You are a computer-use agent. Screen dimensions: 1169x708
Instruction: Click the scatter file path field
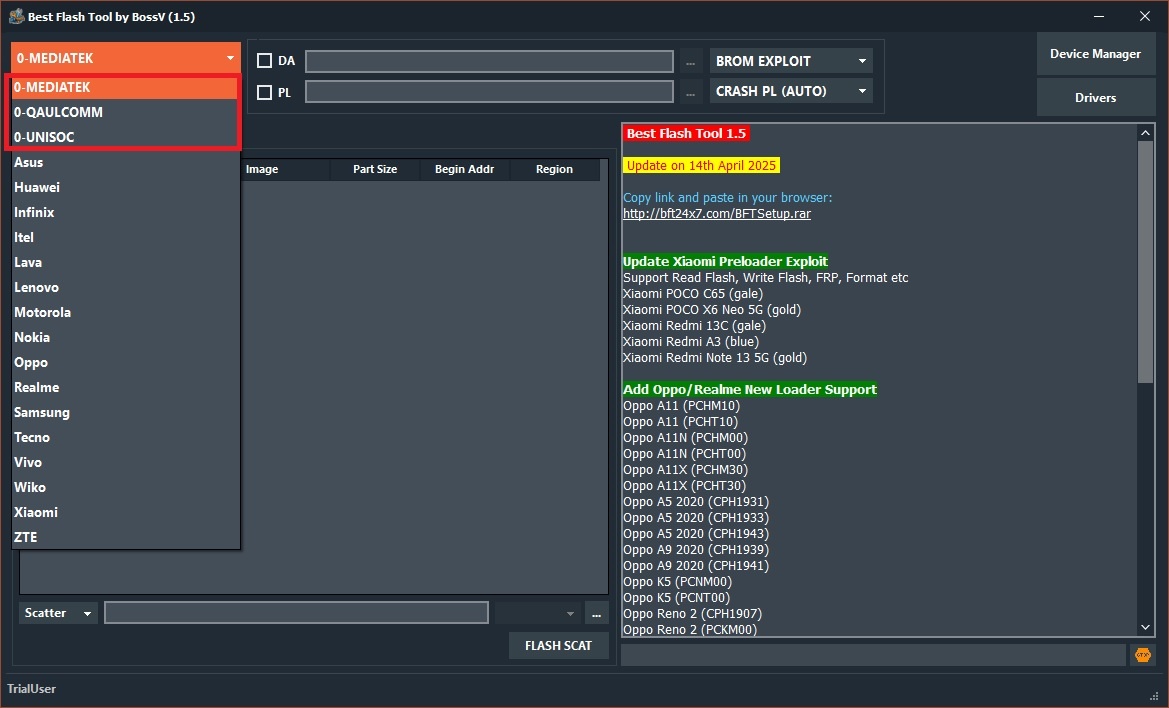[296, 613]
